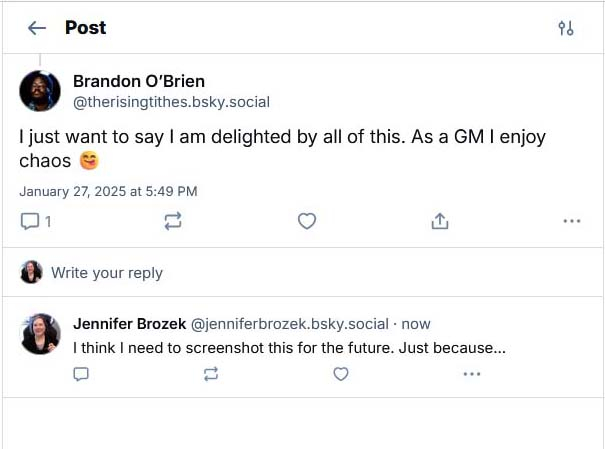The image size is (605, 449).
Task: Open more options on Jennifer's reply
Action: point(472,374)
